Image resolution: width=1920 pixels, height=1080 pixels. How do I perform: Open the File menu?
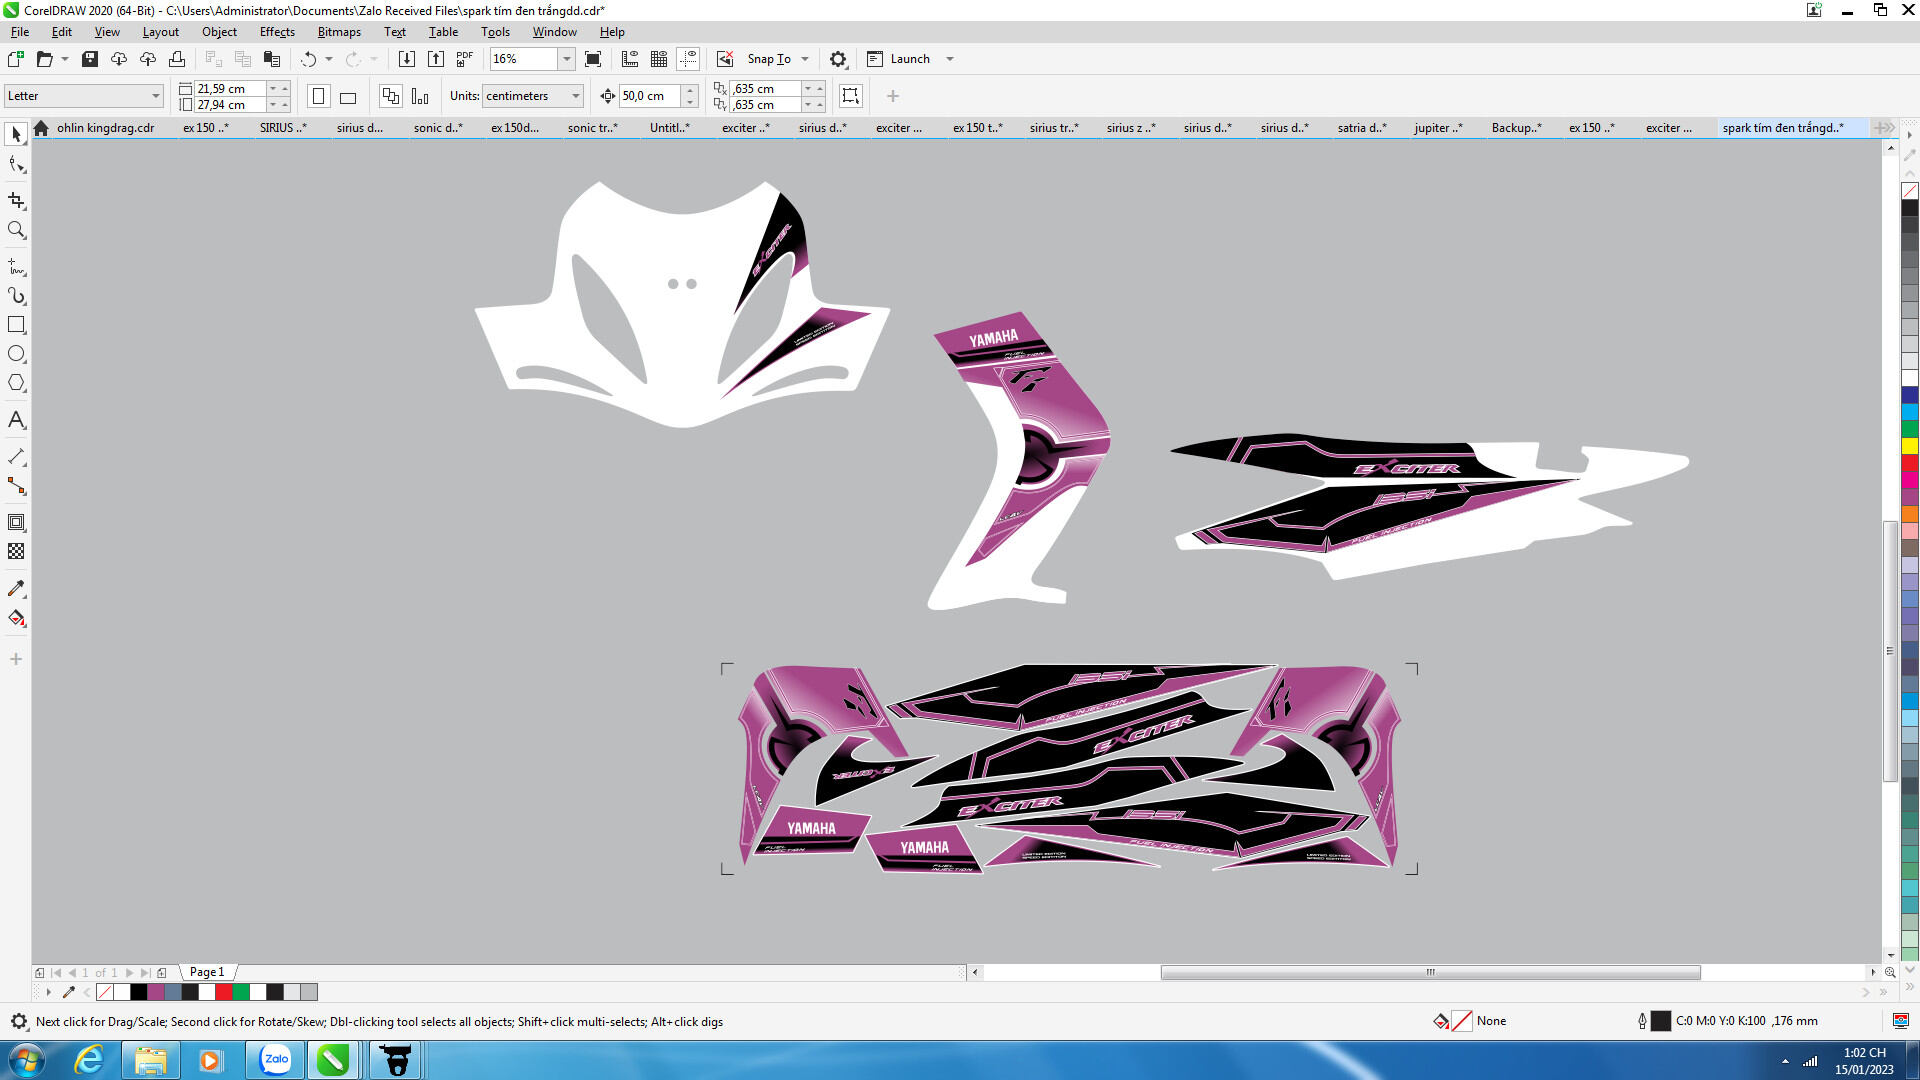coord(20,32)
